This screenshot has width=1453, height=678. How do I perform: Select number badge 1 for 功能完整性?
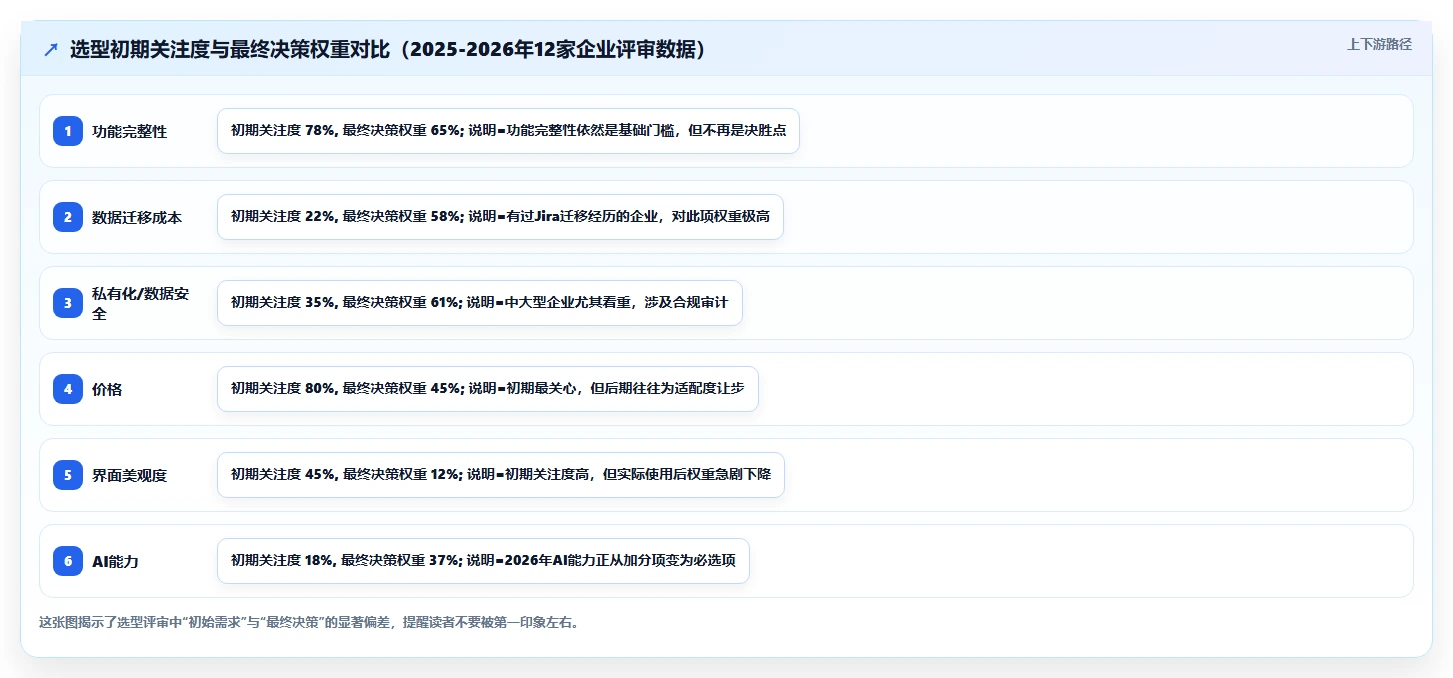pyautogui.click(x=68, y=131)
